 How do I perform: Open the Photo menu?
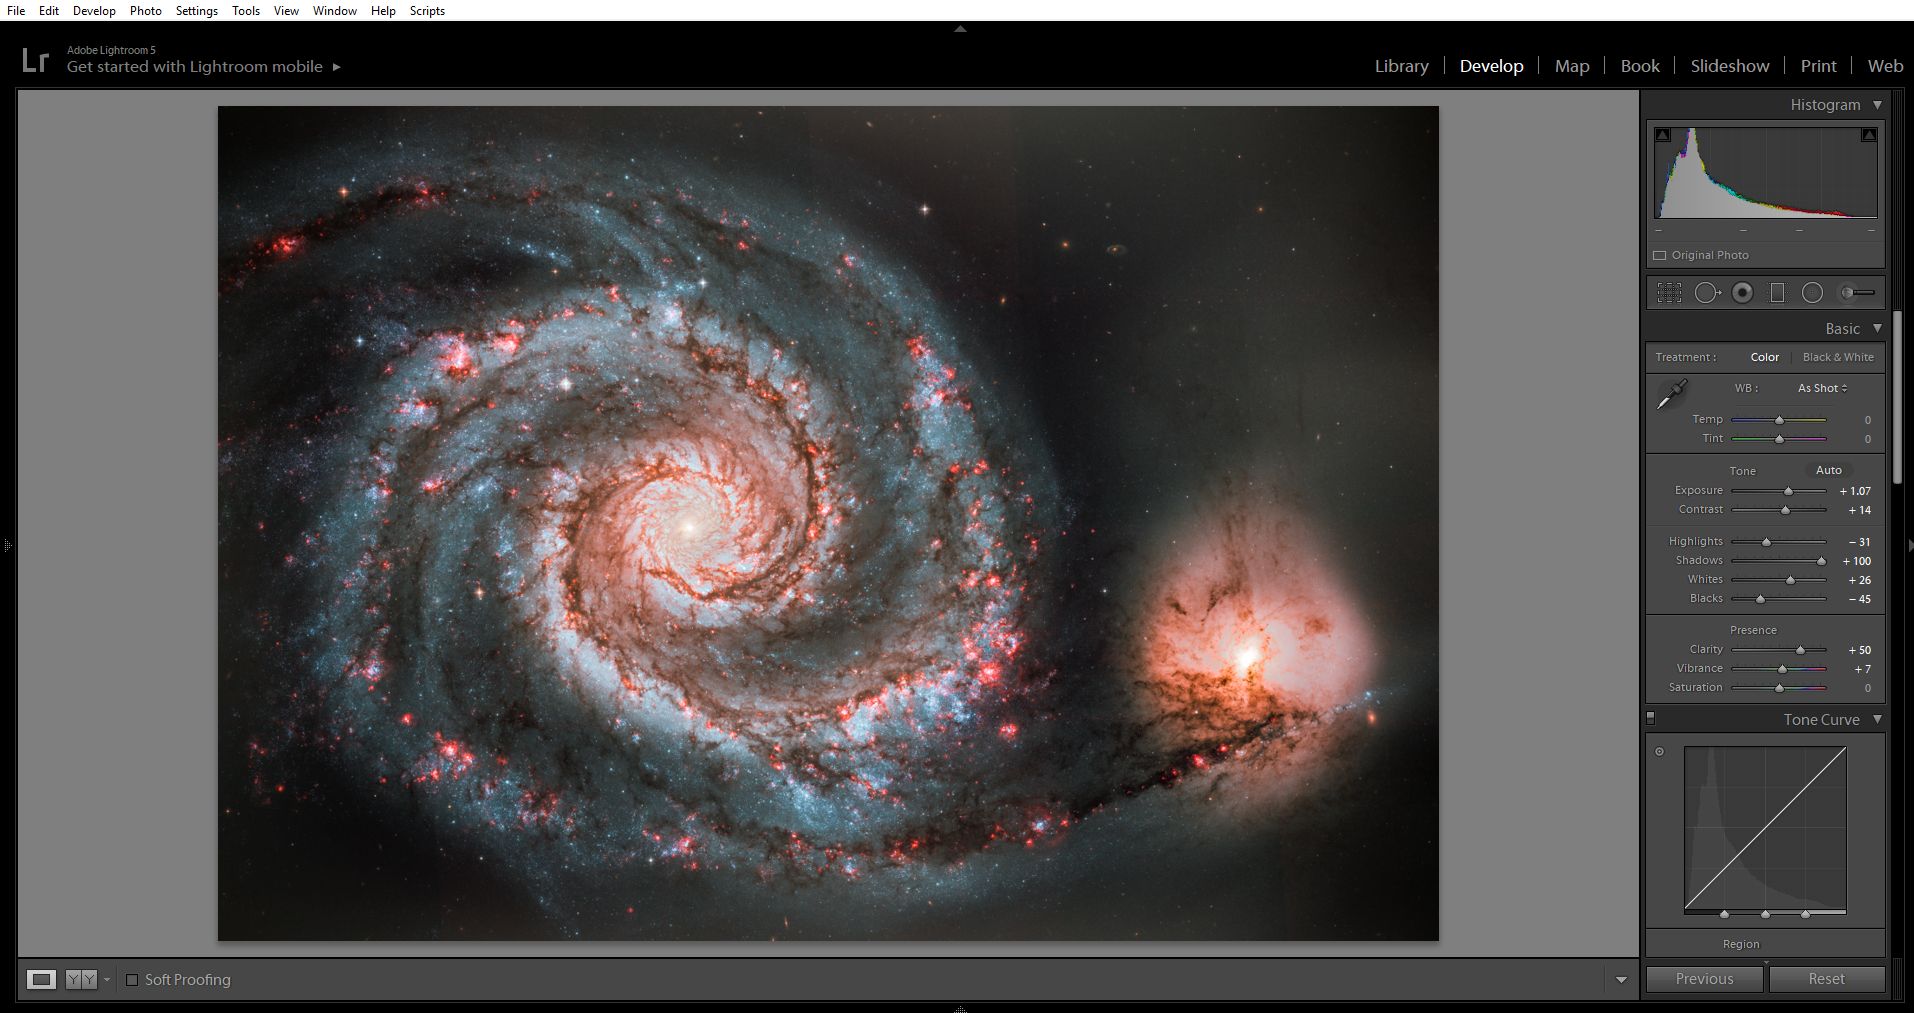[145, 11]
